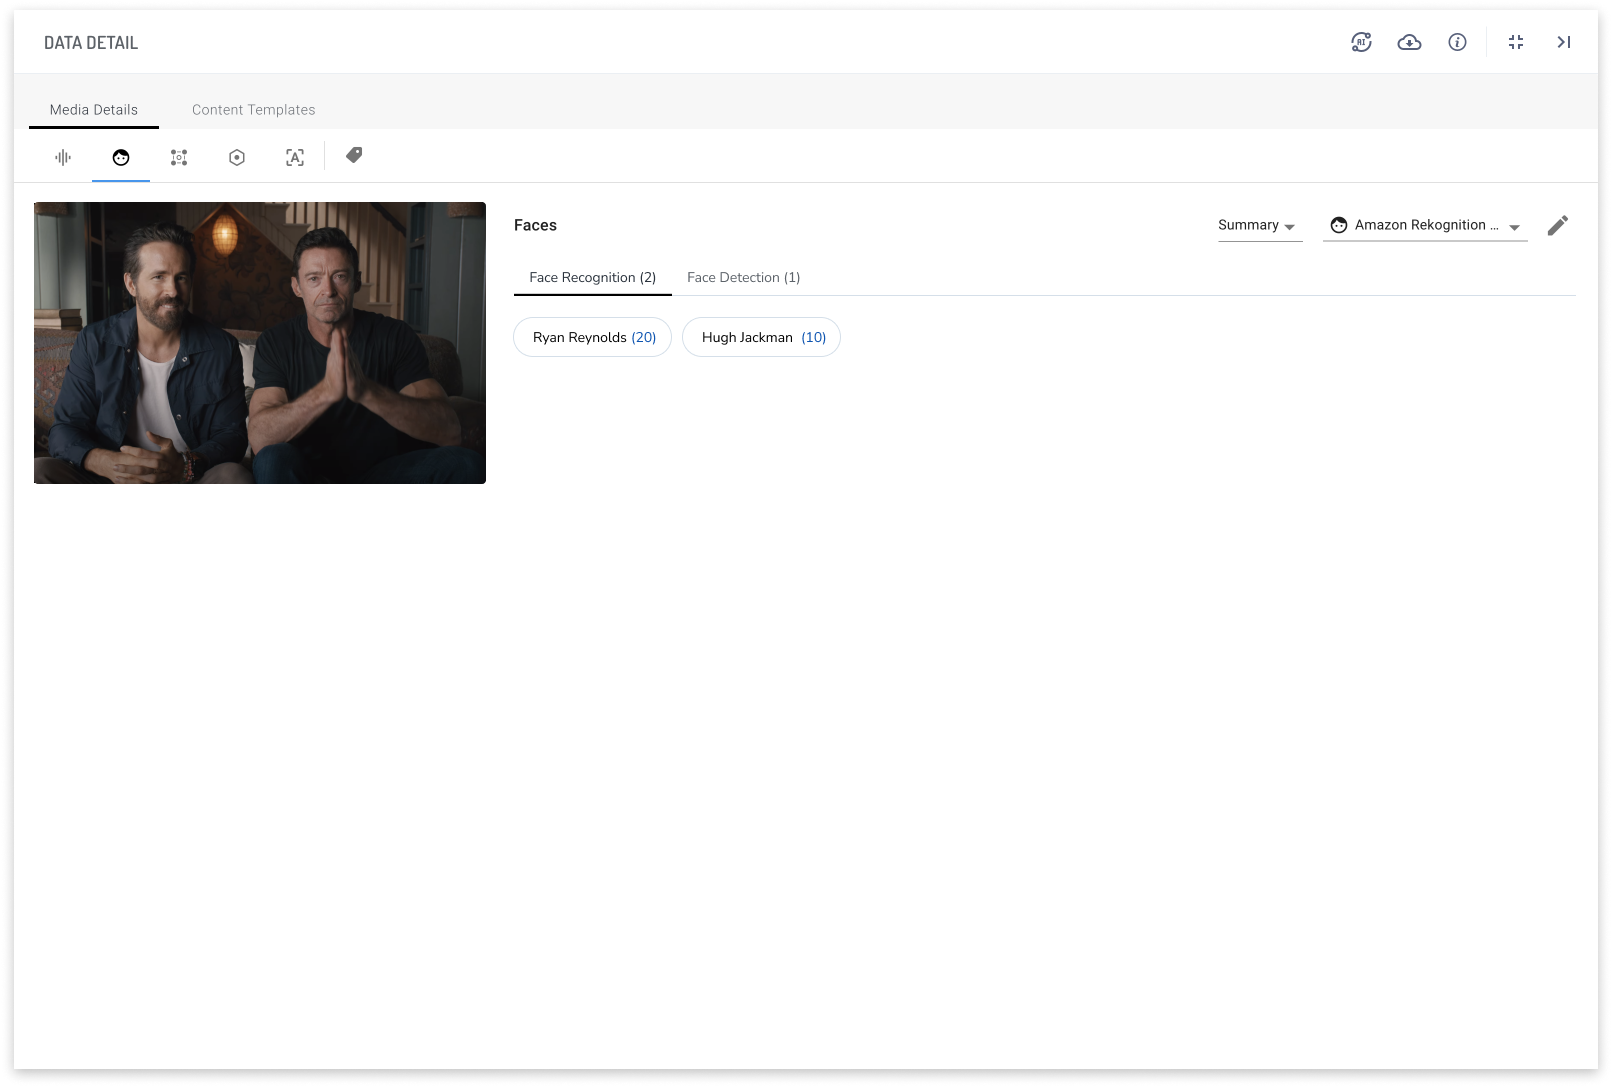Select the Media Details tab
Viewport: 1612px width, 1087px height.
click(x=94, y=110)
